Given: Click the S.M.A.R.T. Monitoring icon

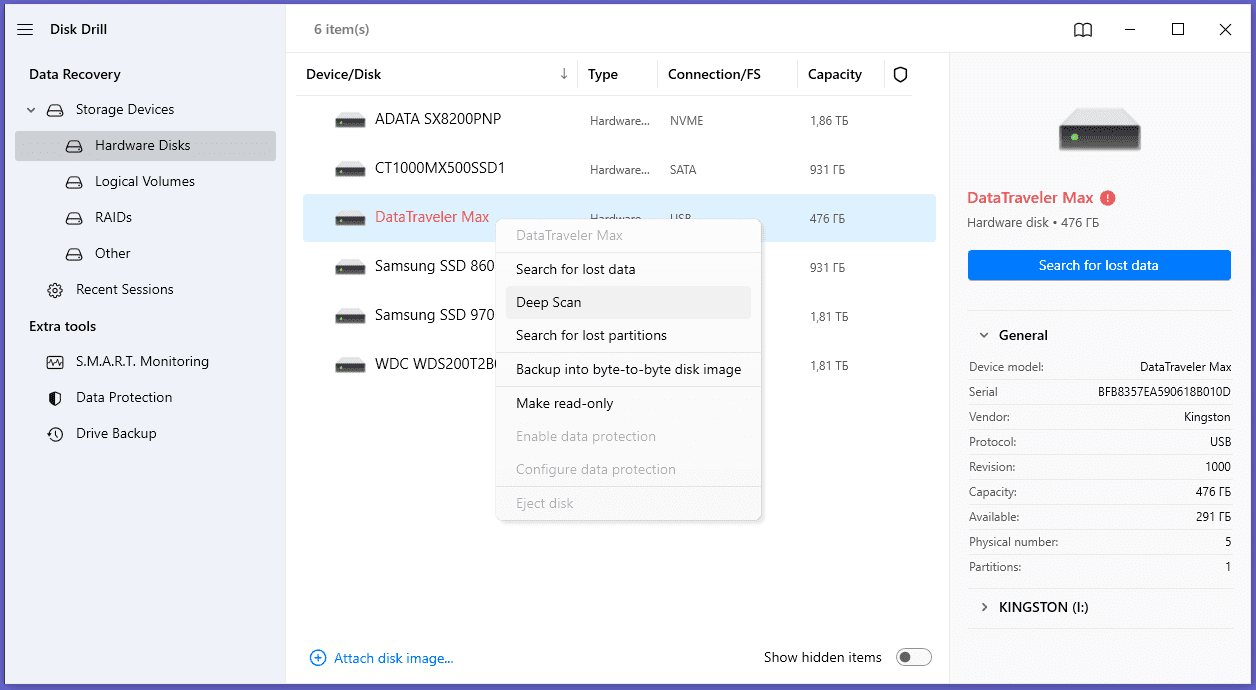Looking at the screenshot, I should 55,362.
